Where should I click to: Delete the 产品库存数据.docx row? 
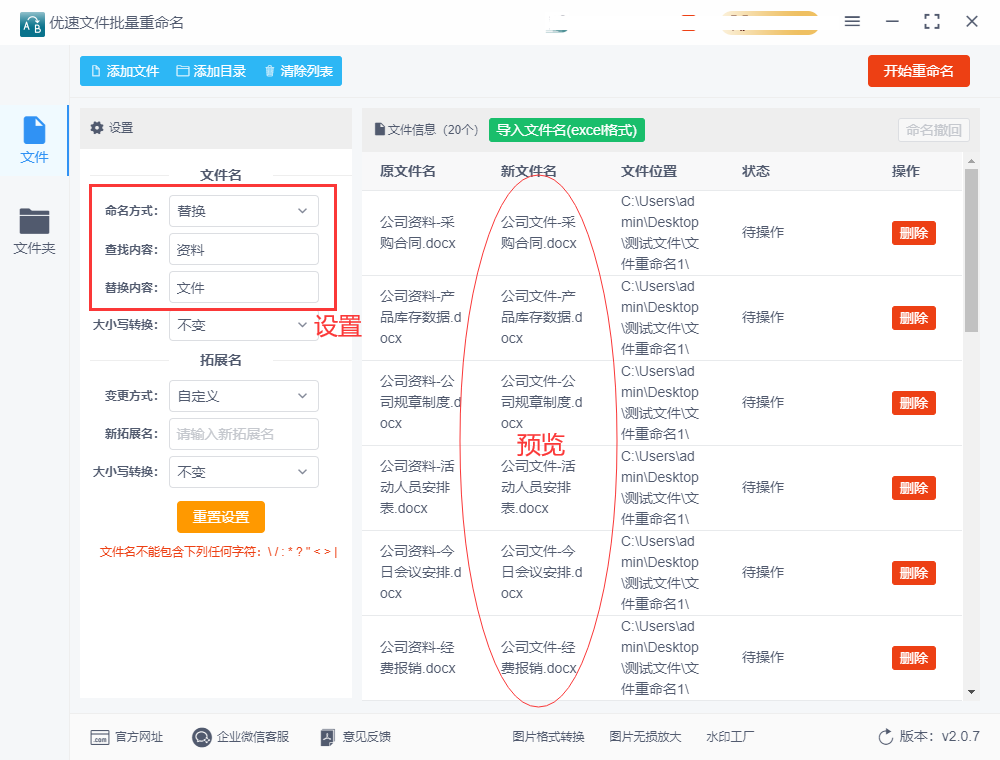click(x=913, y=318)
